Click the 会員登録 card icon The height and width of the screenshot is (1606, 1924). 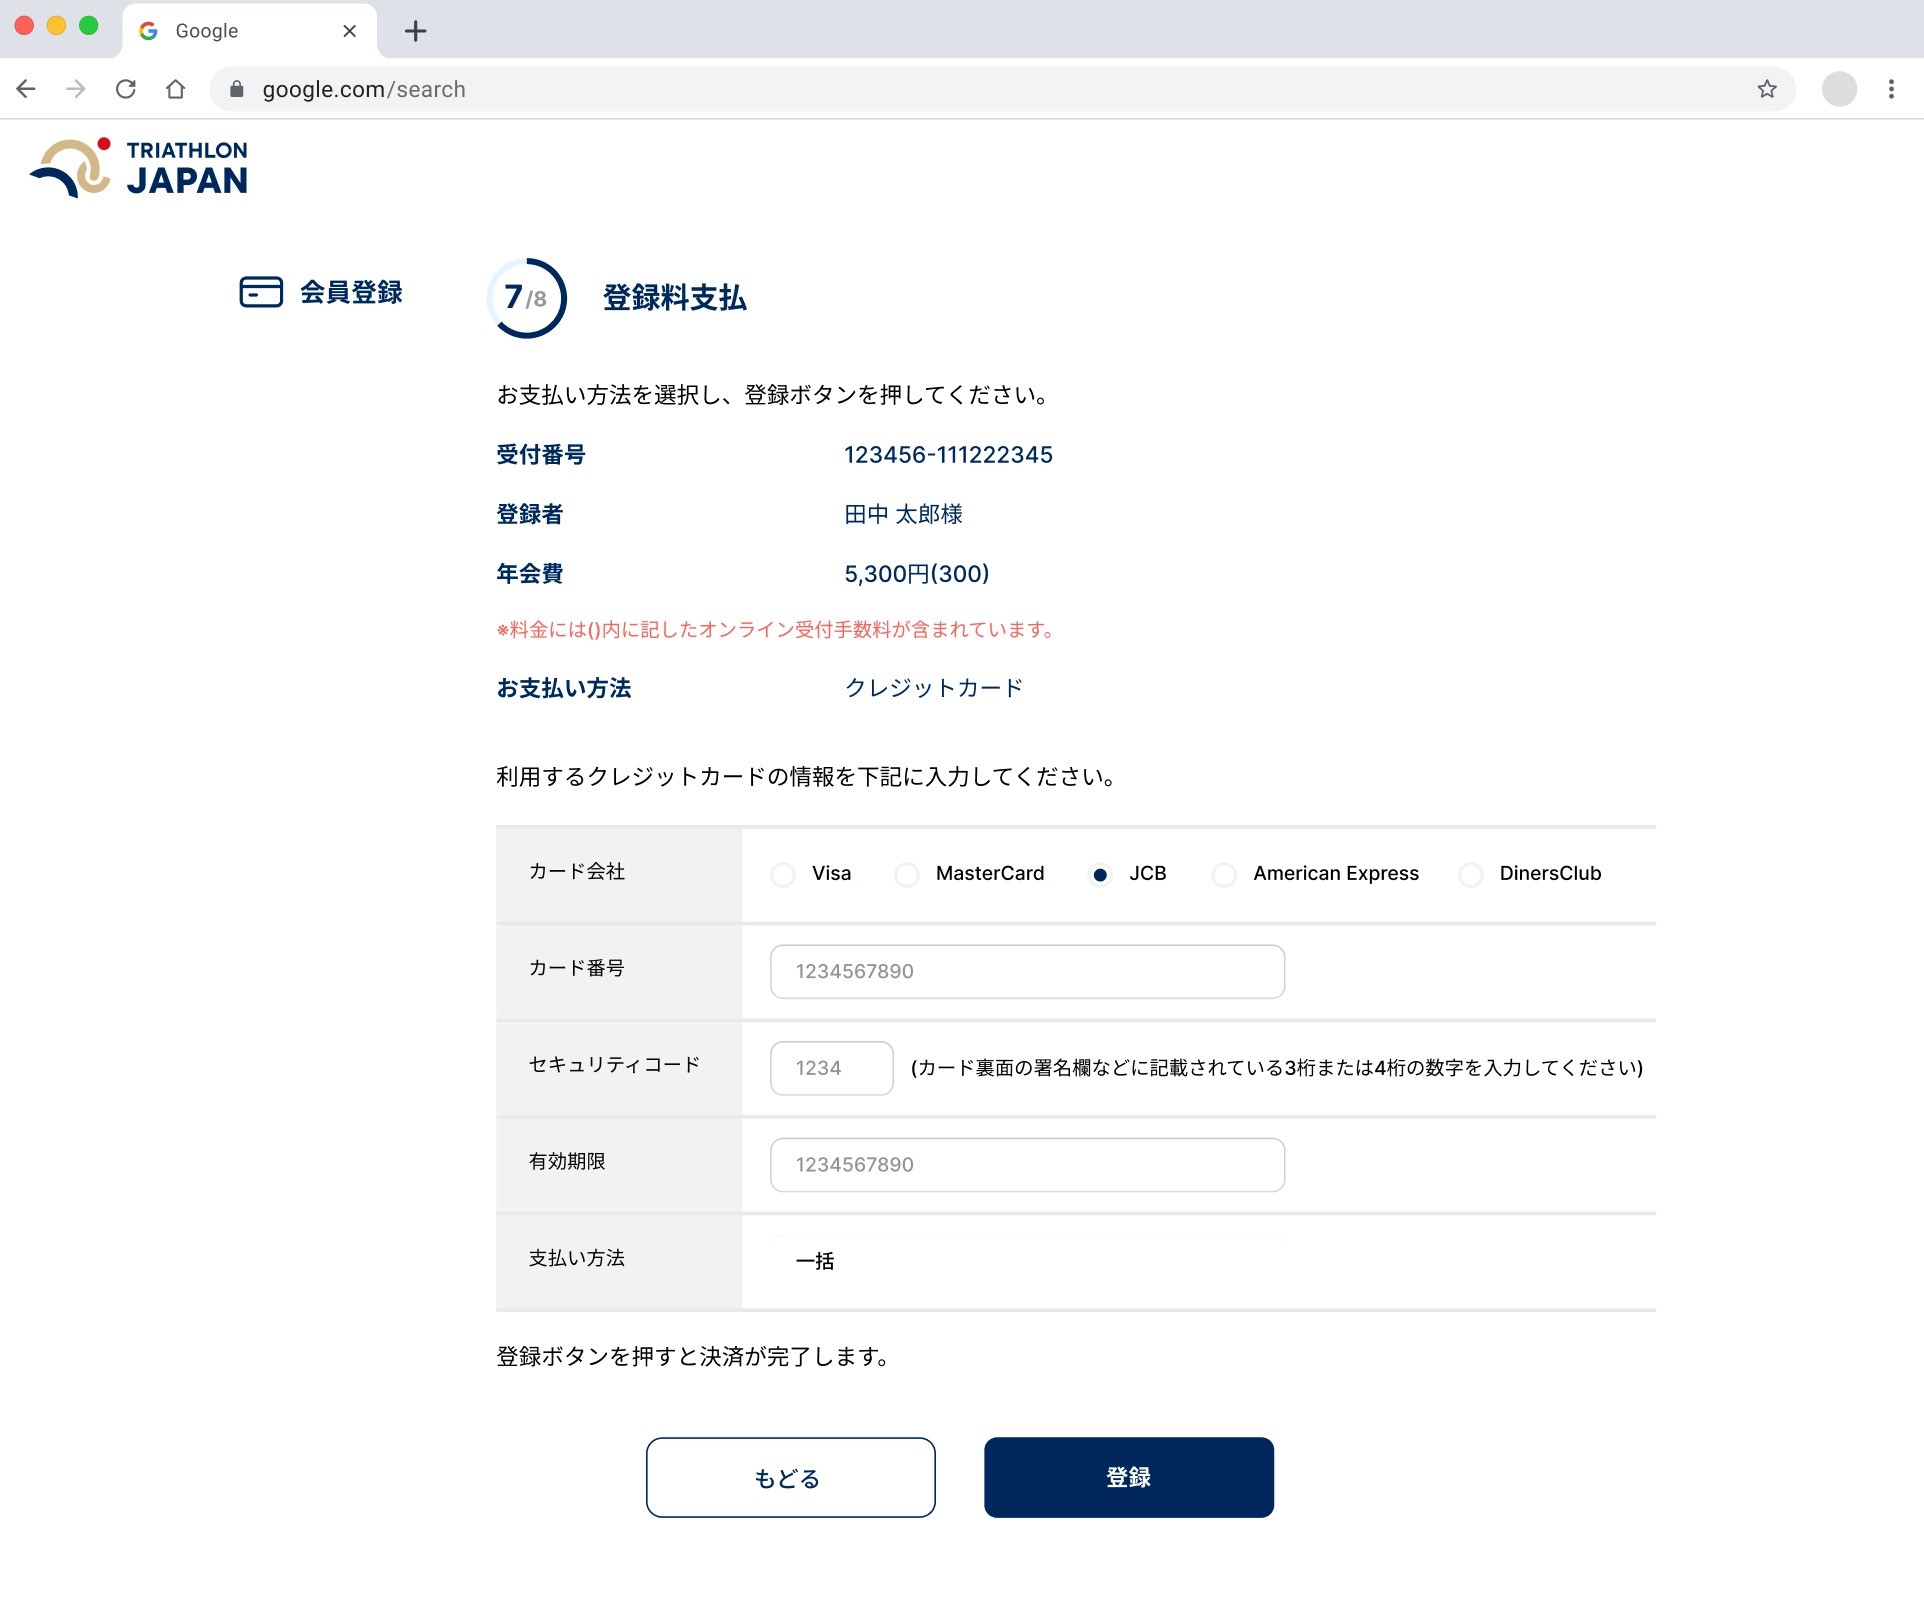261,292
